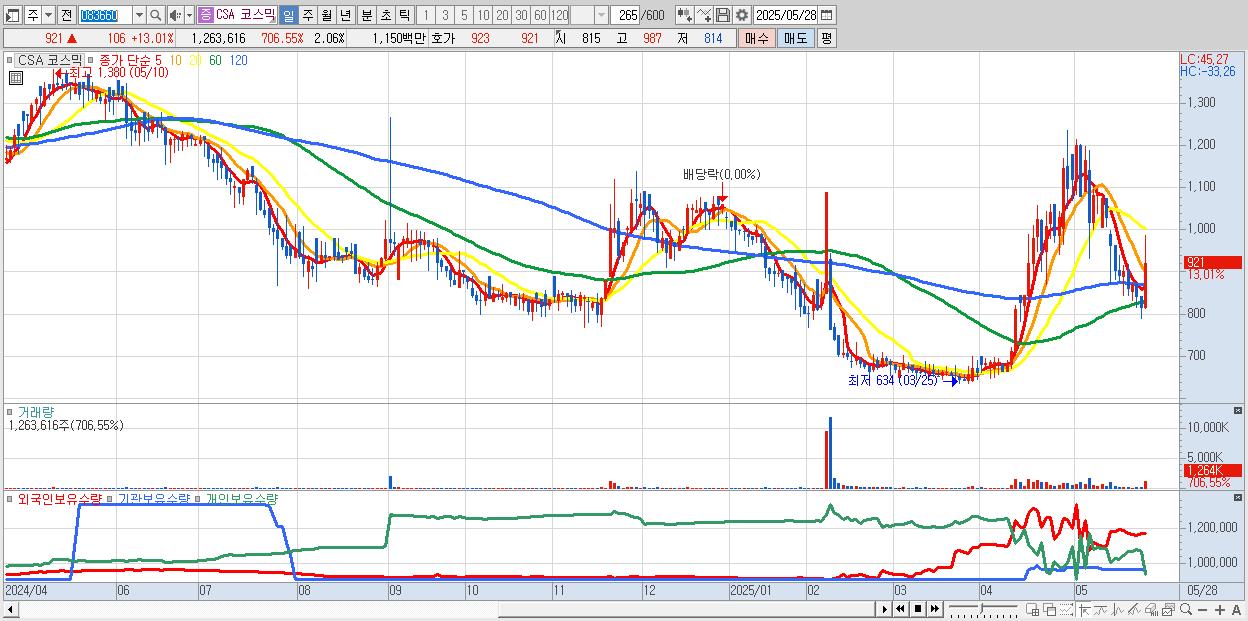The height and width of the screenshot is (621, 1248).
Task: Select interval 1 tab
Action: pos(425,15)
